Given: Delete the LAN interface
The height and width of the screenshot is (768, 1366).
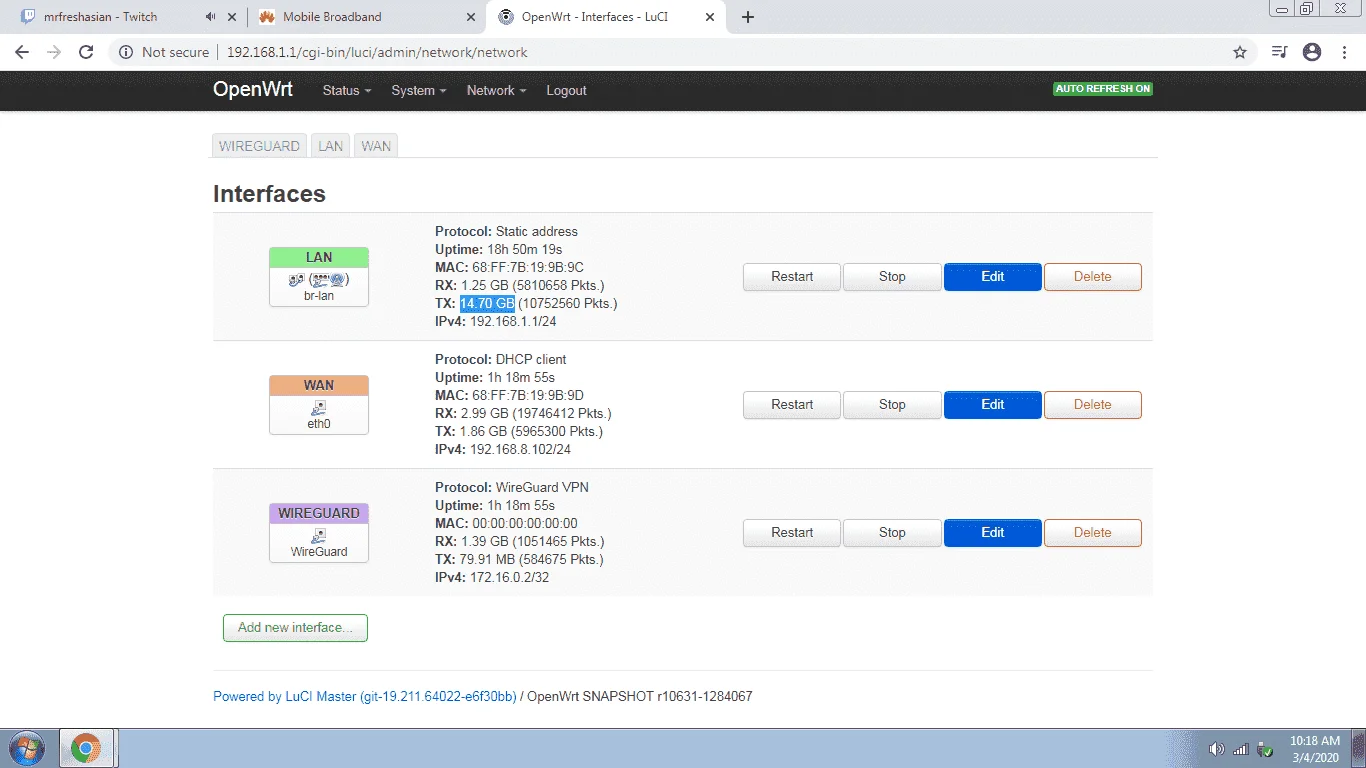Looking at the screenshot, I should point(1093,277).
